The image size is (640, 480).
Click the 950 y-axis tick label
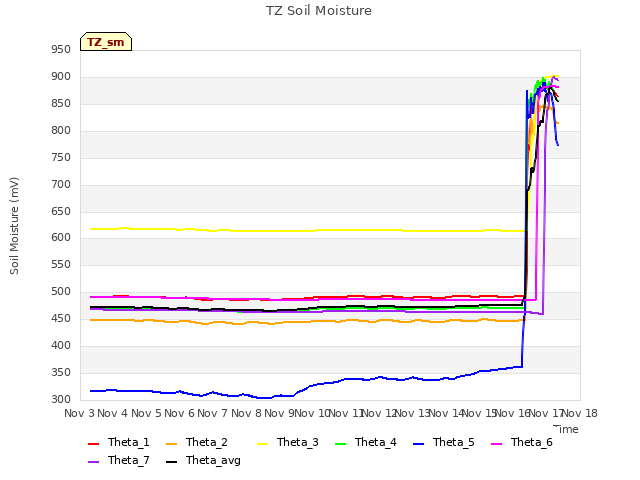61,50
